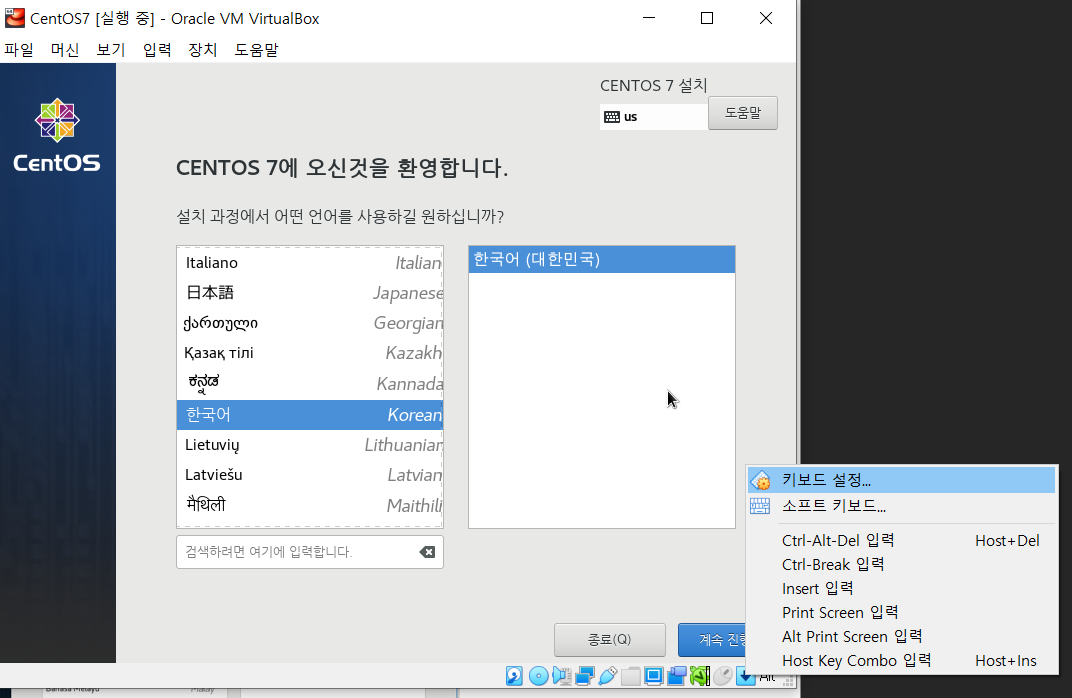Click the green CPU virtualization status icon
This screenshot has height=698, width=1072.
pyautogui.click(x=699, y=676)
